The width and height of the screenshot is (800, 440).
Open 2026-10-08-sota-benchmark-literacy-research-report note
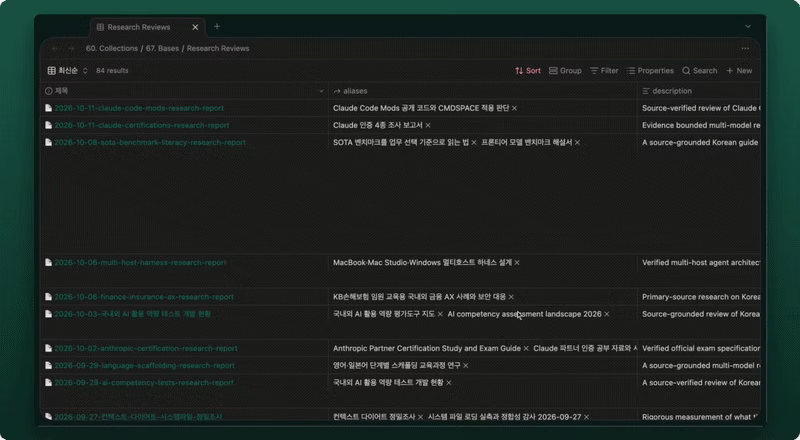[150, 143]
